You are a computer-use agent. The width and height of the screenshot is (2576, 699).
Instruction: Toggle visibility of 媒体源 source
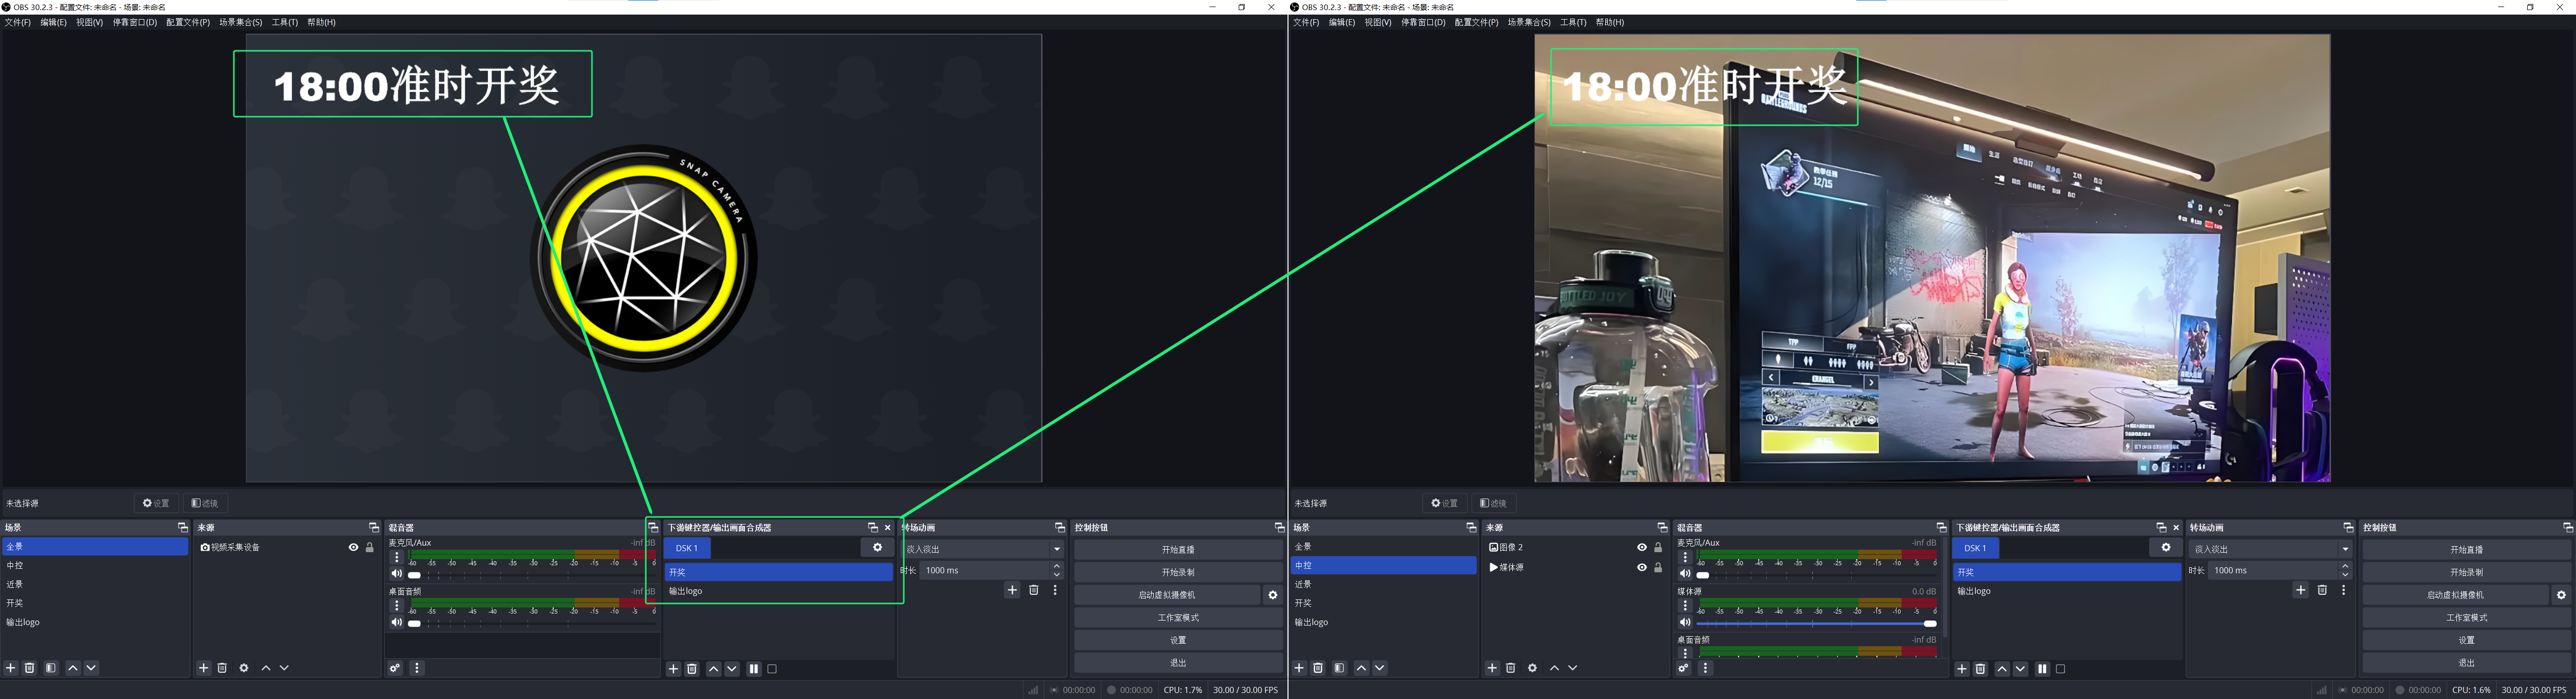[x=1641, y=567]
